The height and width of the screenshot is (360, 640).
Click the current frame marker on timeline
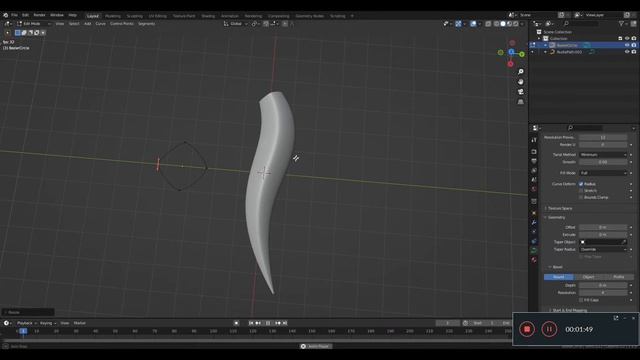point(23,331)
